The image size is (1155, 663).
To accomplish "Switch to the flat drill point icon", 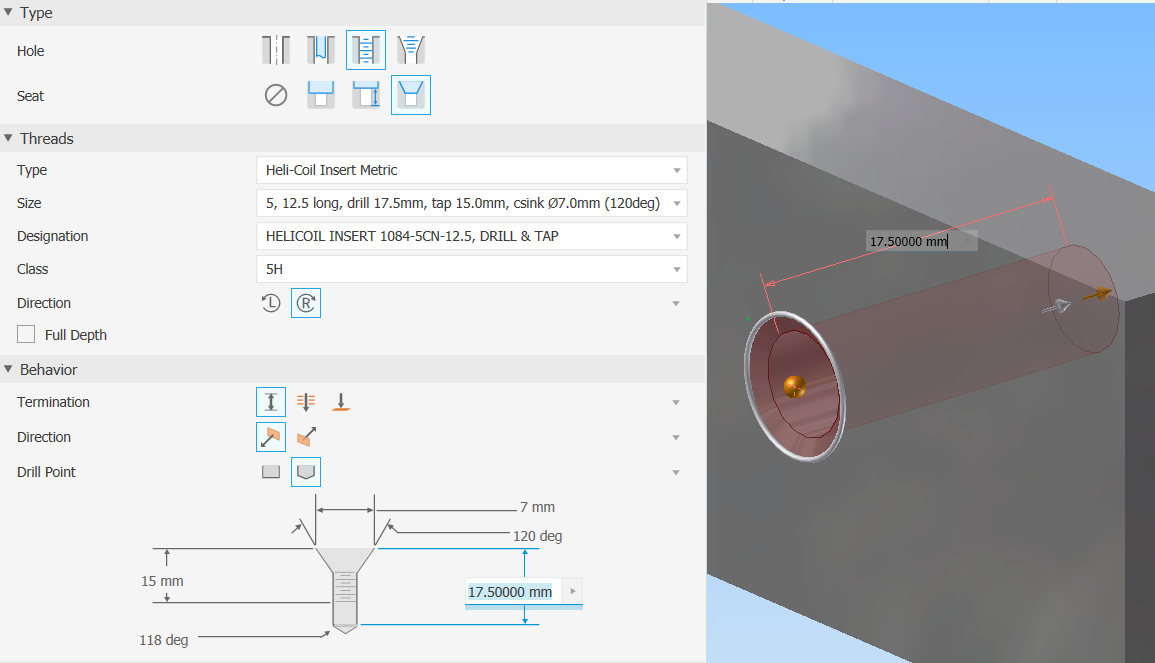I will [270, 471].
